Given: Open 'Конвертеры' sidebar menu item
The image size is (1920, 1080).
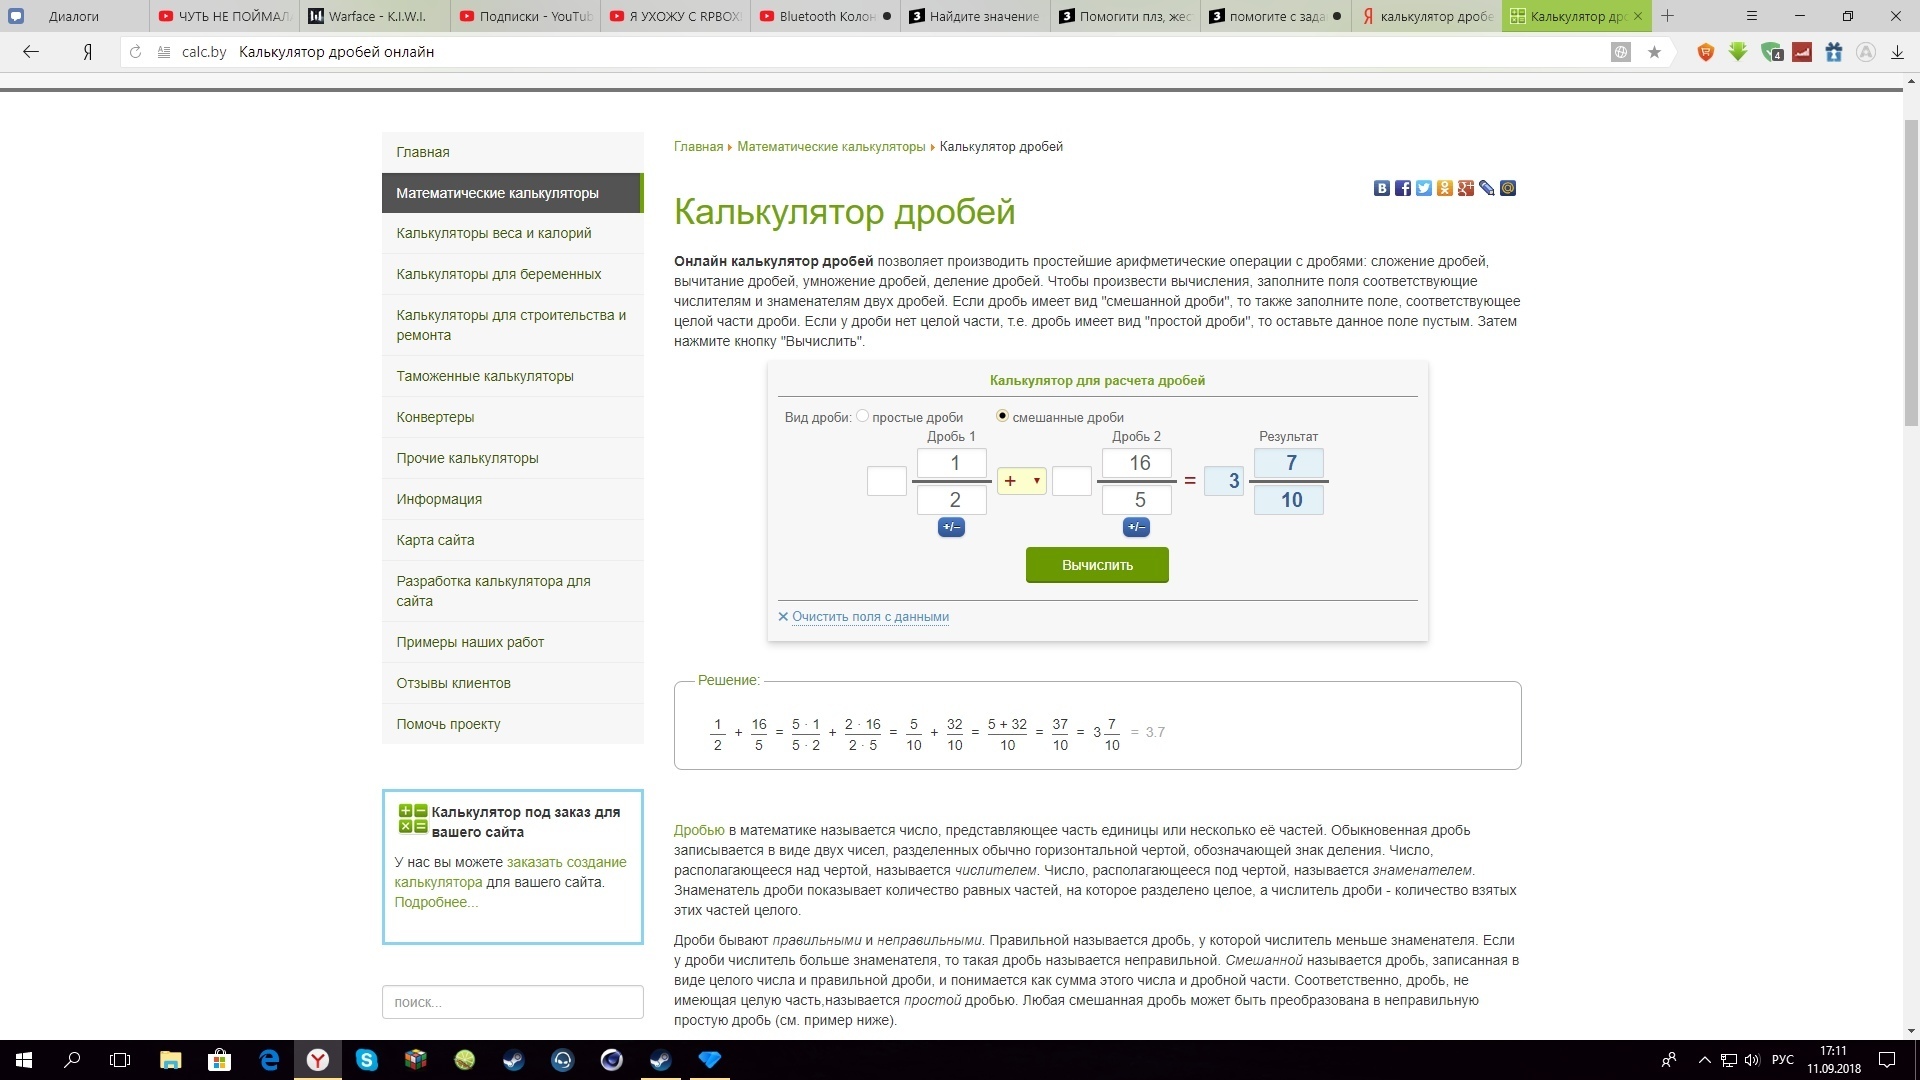Looking at the screenshot, I should (x=435, y=417).
